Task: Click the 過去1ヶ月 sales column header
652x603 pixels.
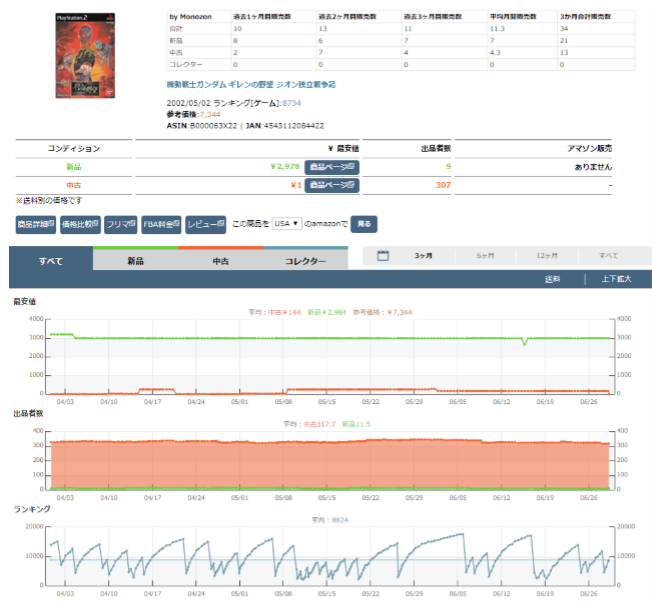Action: [x=262, y=17]
